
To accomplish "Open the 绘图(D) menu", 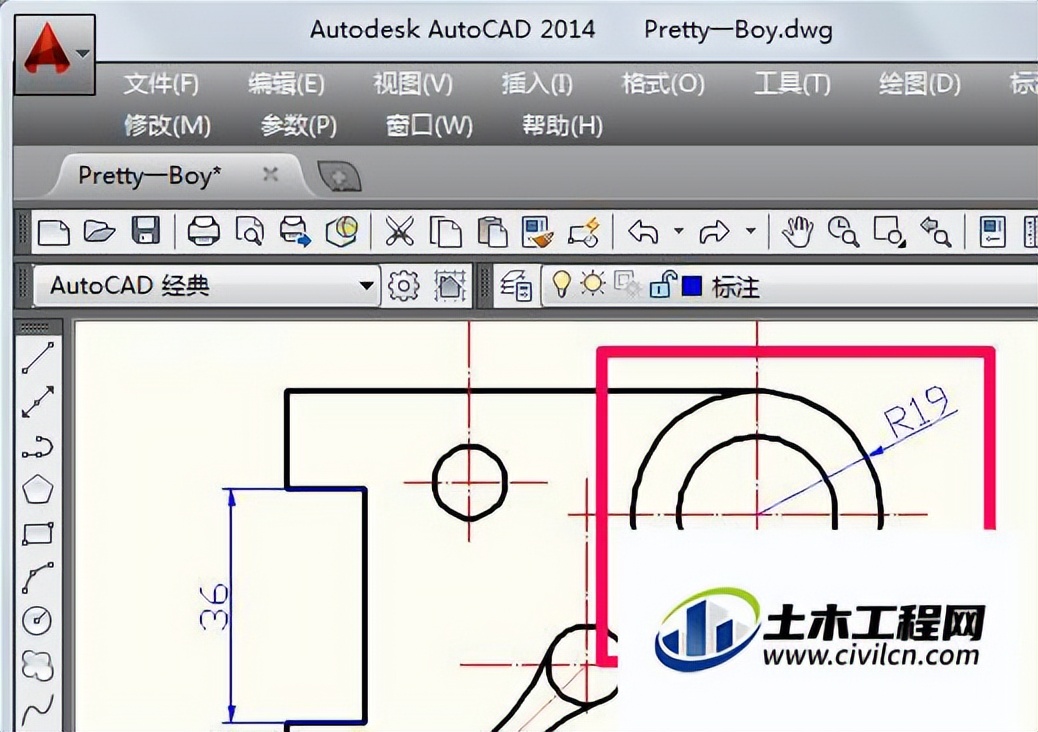I will (920, 84).
